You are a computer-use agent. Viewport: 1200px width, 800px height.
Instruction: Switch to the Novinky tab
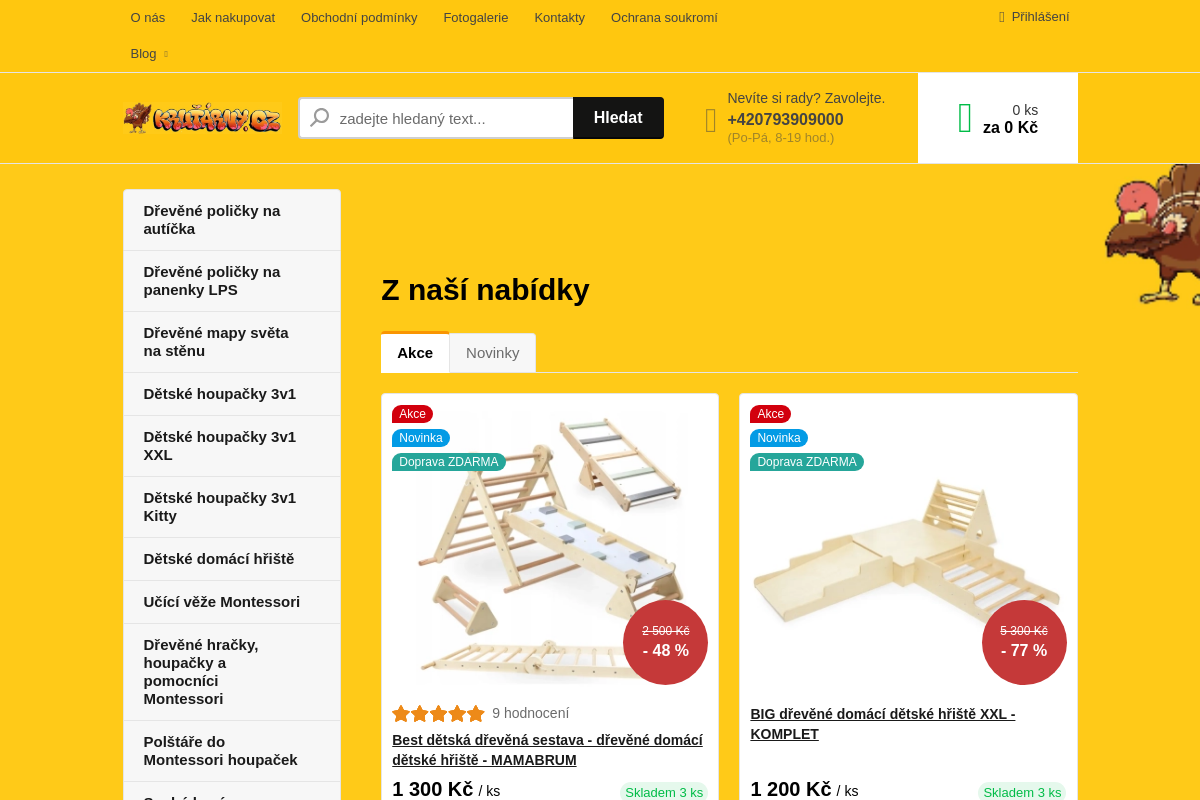pyautogui.click(x=493, y=352)
